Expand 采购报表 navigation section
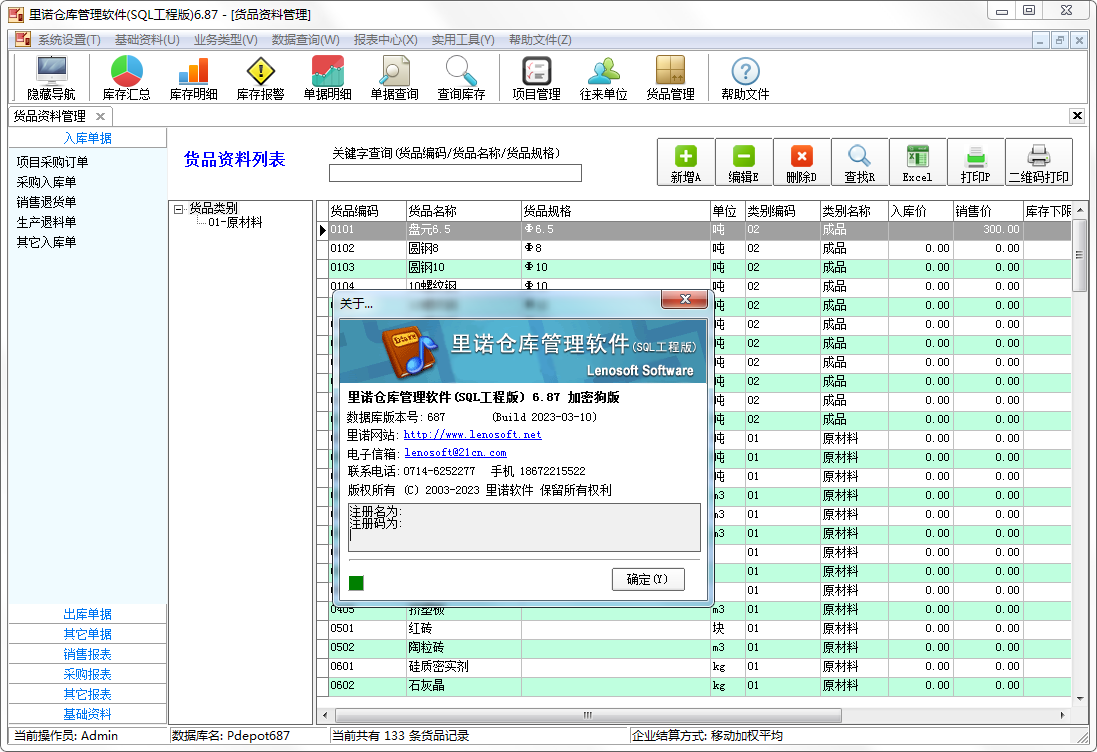 [x=87, y=674]
